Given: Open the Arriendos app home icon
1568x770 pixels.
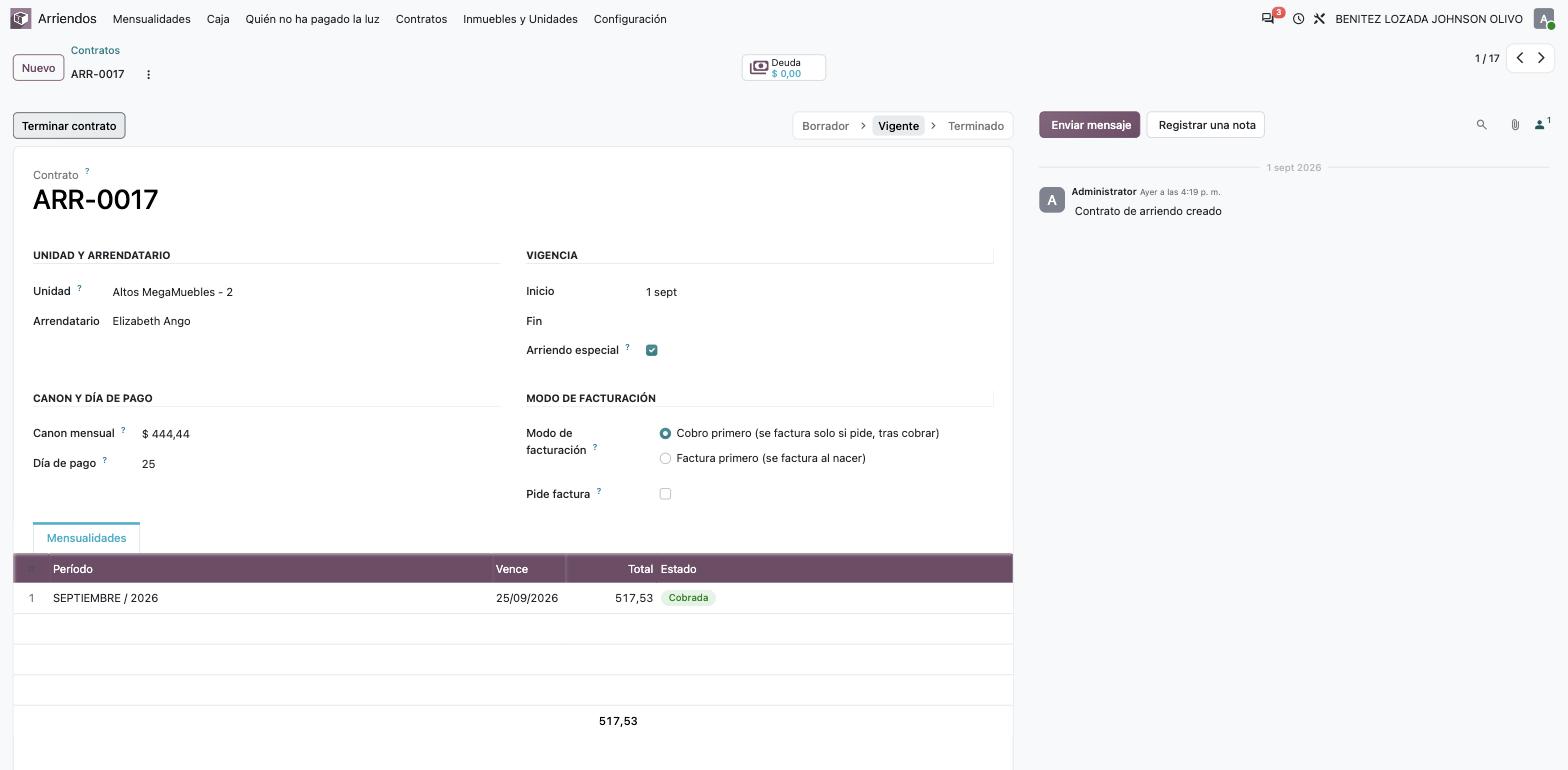Looking at the screenshot, I should click(21, 19).
